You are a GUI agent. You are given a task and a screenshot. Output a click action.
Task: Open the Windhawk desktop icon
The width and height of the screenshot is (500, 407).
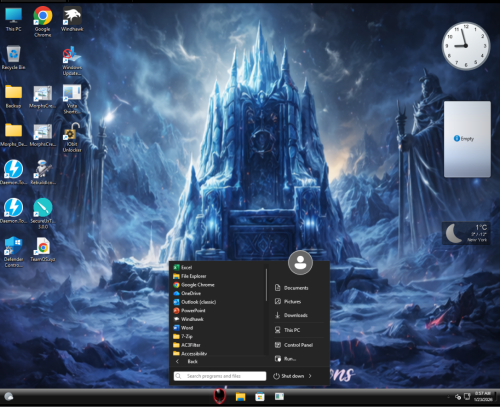pyautogui.click(x=72, y=19)
